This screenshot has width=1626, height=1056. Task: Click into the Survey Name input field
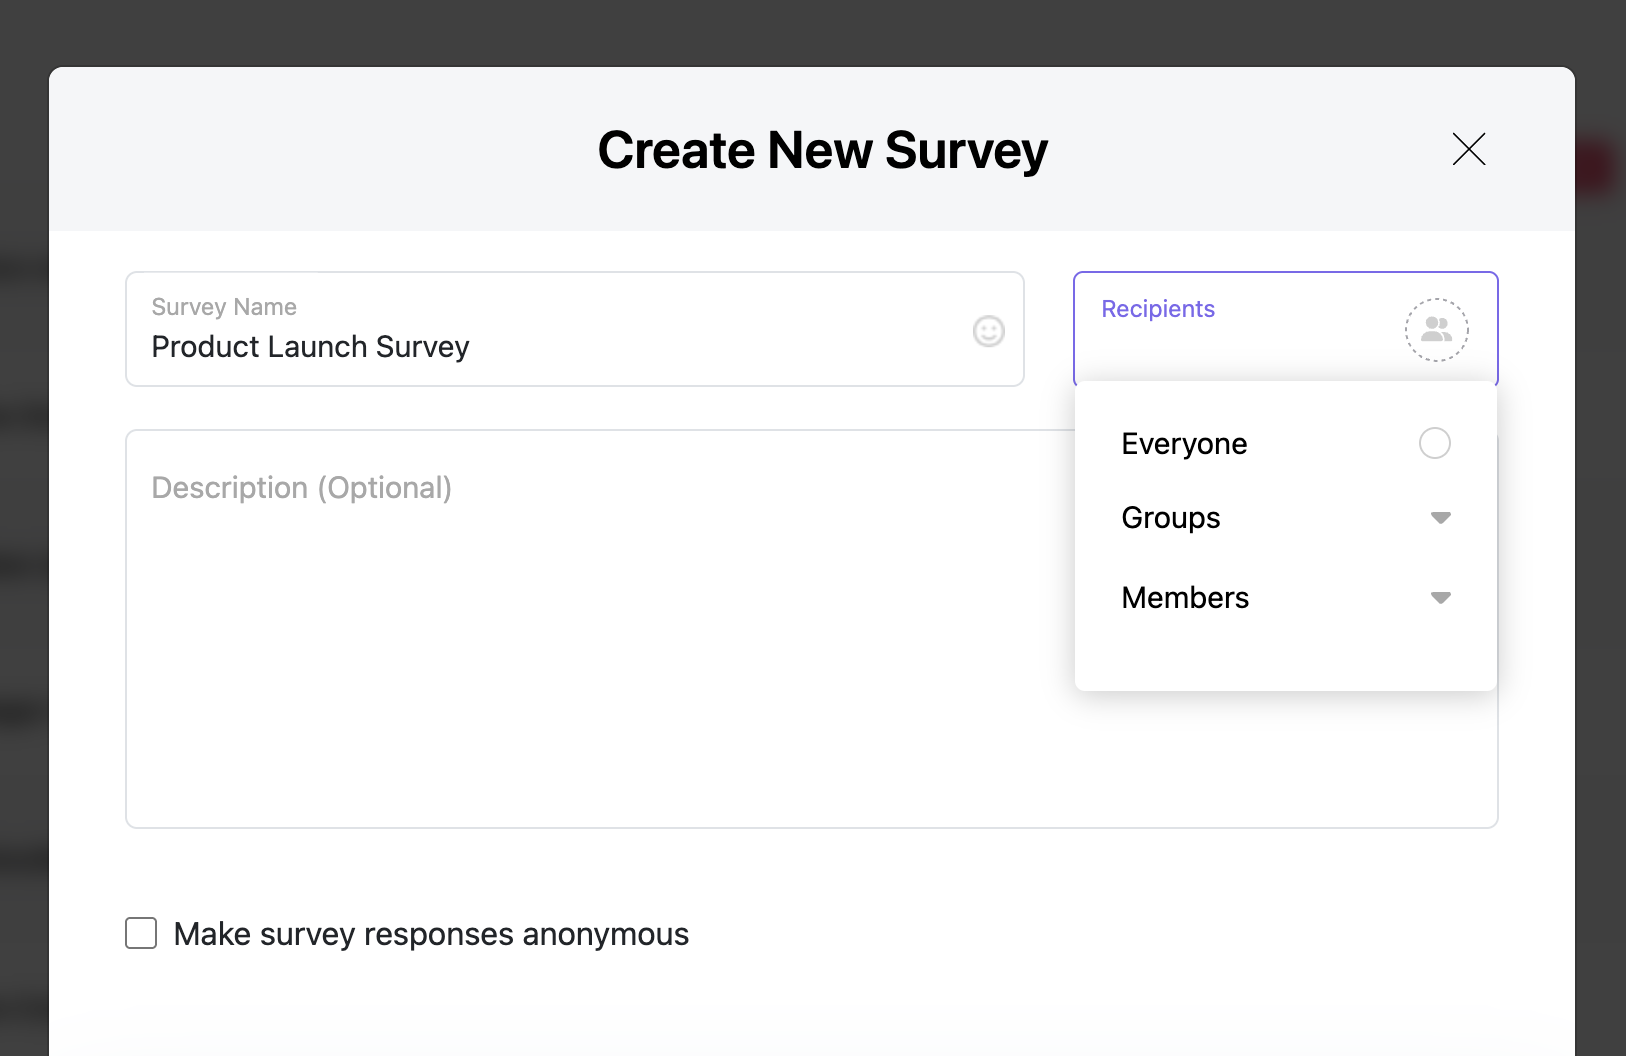pos(574,329)
